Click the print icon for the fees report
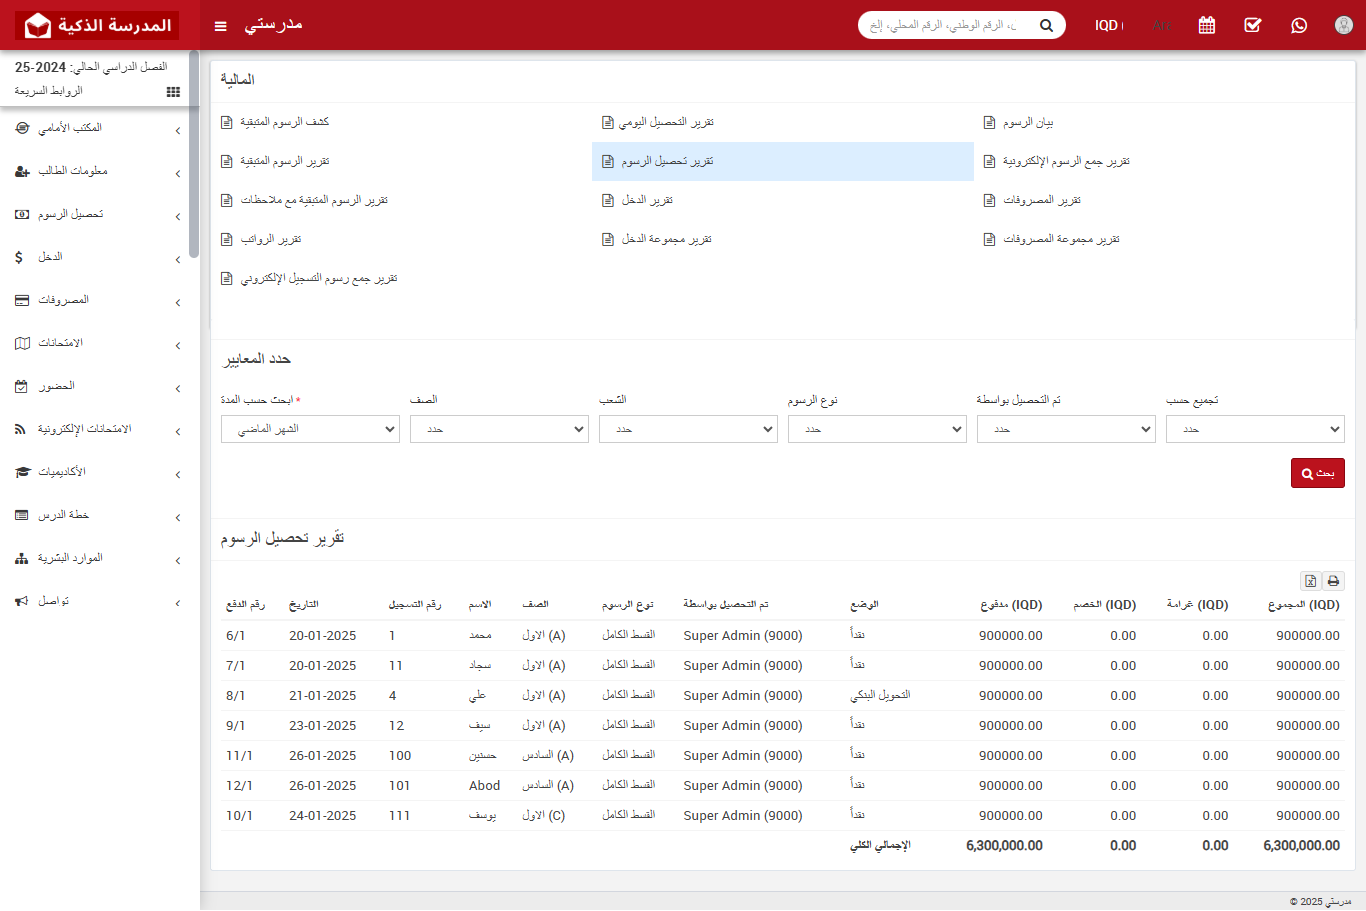Screen dimensions: 1366x911 [1332, 580]
